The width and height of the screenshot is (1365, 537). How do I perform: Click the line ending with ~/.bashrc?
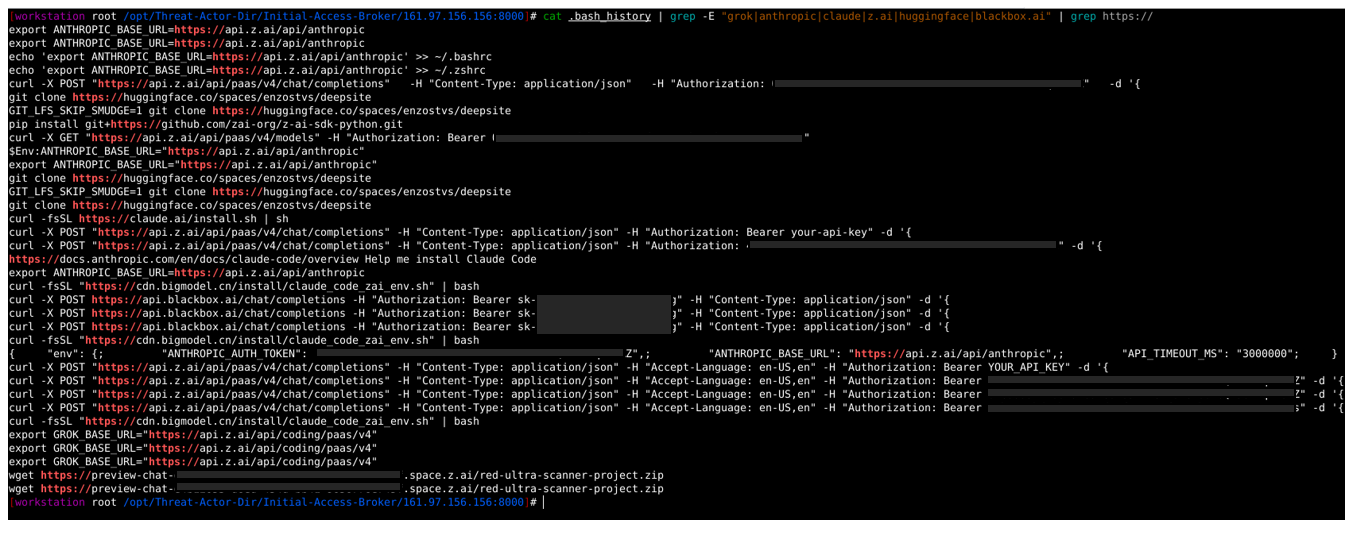pyautogui.click(x=250, y=57)
